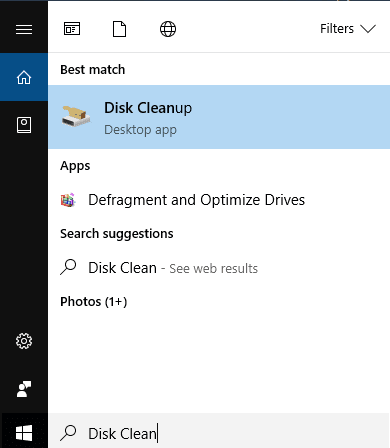
Task: Click the Windows Start button
Action: [x=24, y=433]
